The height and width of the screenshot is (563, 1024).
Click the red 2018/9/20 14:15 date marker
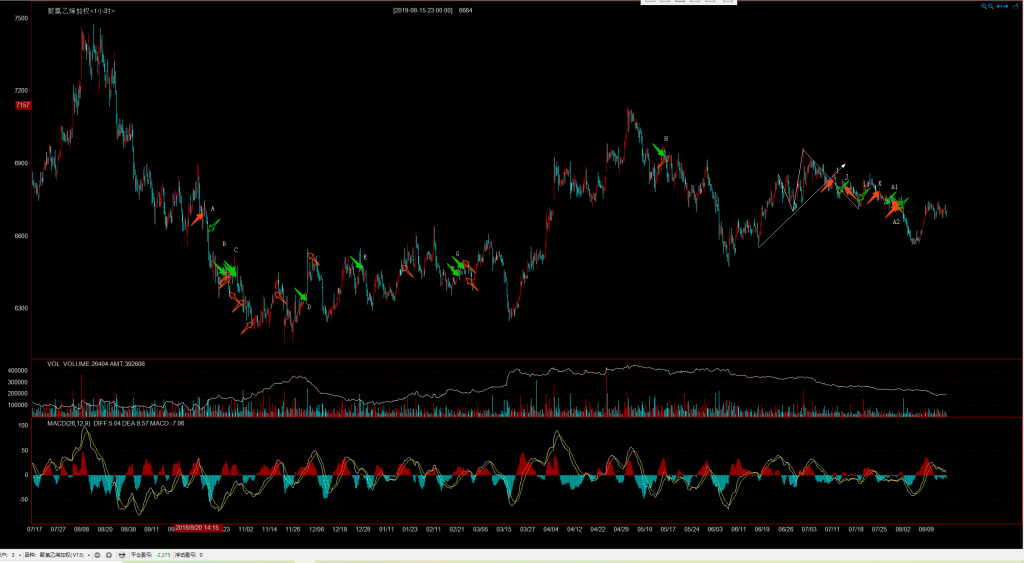click(x=197, y=527)
